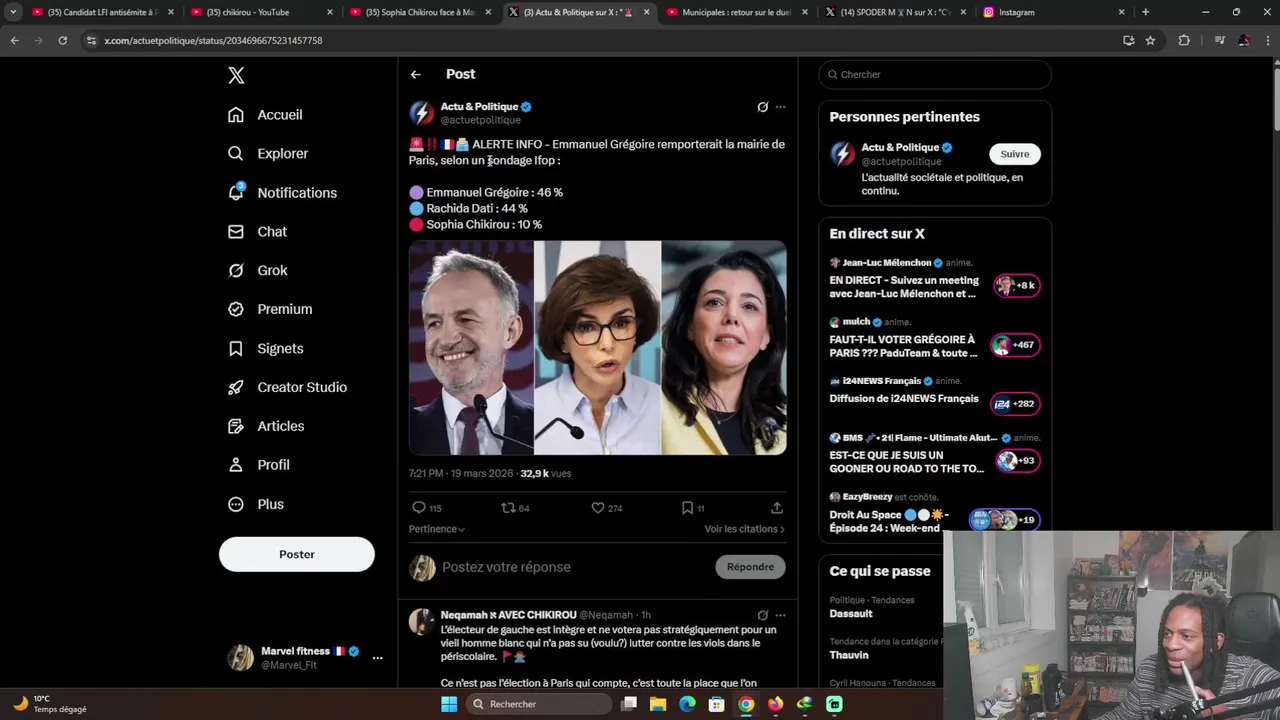Click the Répondre button
Image resolution: width=1280 pixels, height=720 pixels.
pyautogui.click(x=751, y=567)
